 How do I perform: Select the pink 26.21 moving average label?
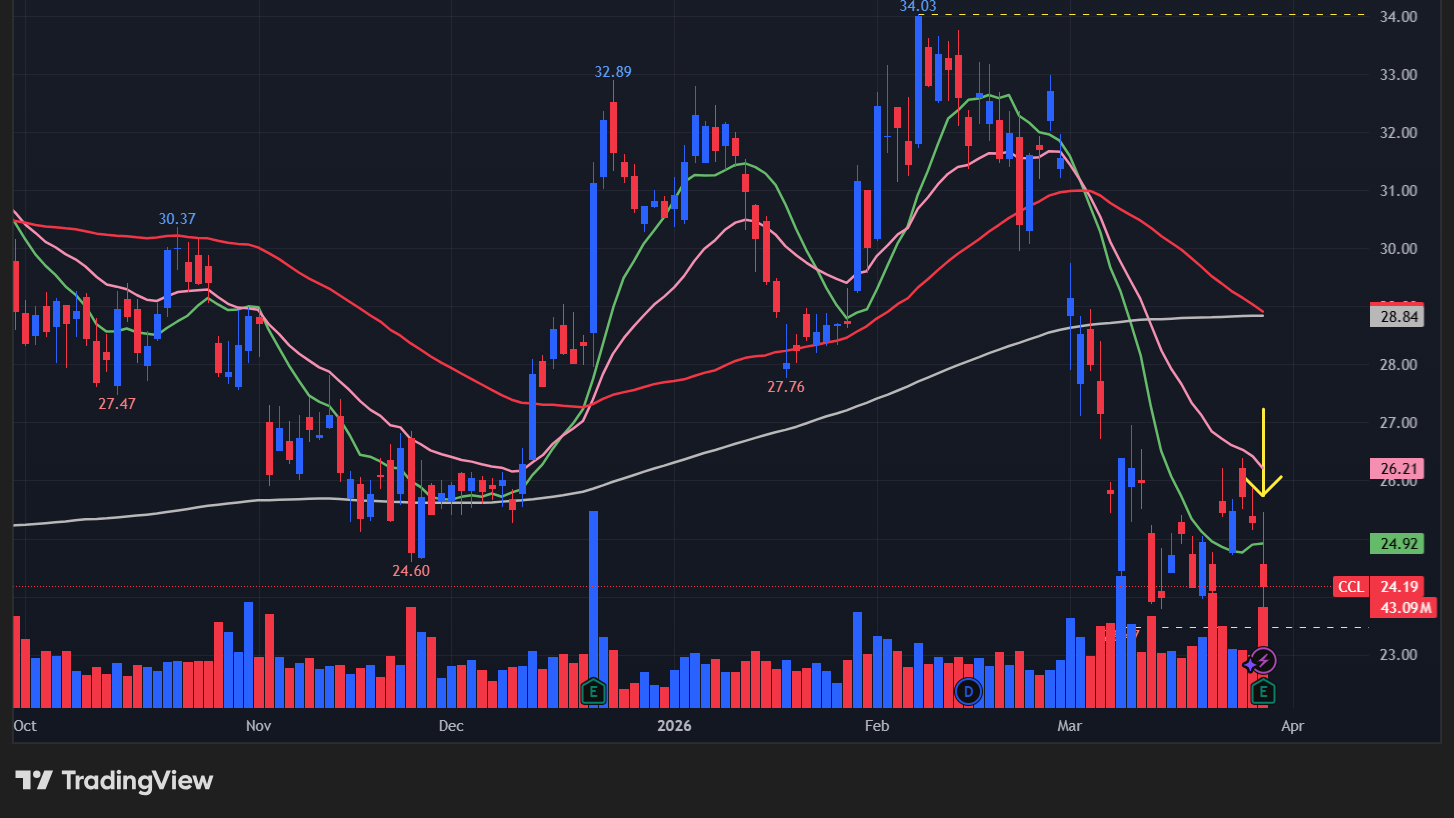coord(1395,468)
